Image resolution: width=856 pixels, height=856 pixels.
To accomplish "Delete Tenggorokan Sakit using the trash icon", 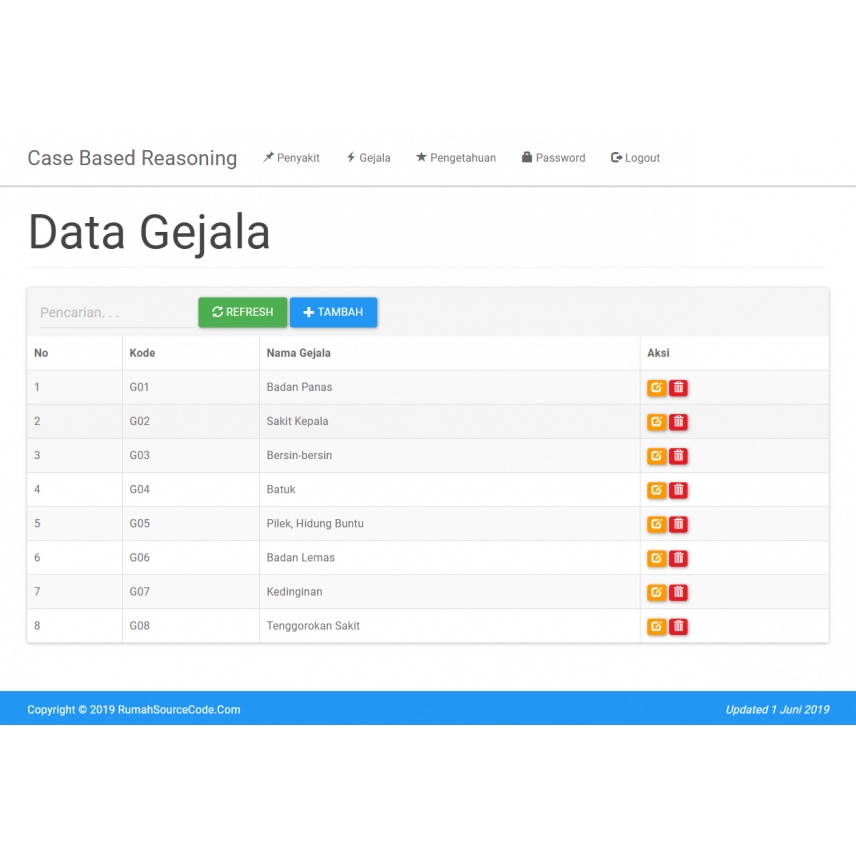I will (x=678, y=626).
